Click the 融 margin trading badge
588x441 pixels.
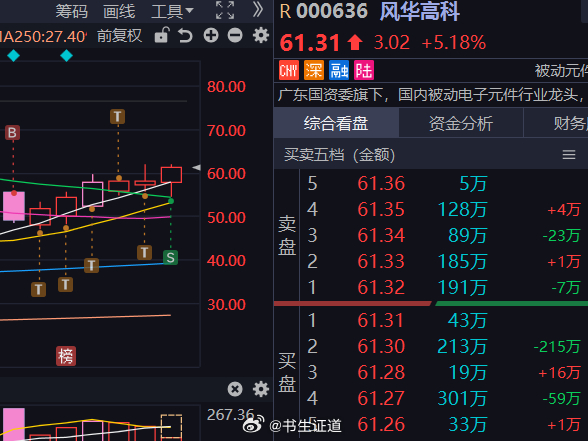[x=339, y=70]
